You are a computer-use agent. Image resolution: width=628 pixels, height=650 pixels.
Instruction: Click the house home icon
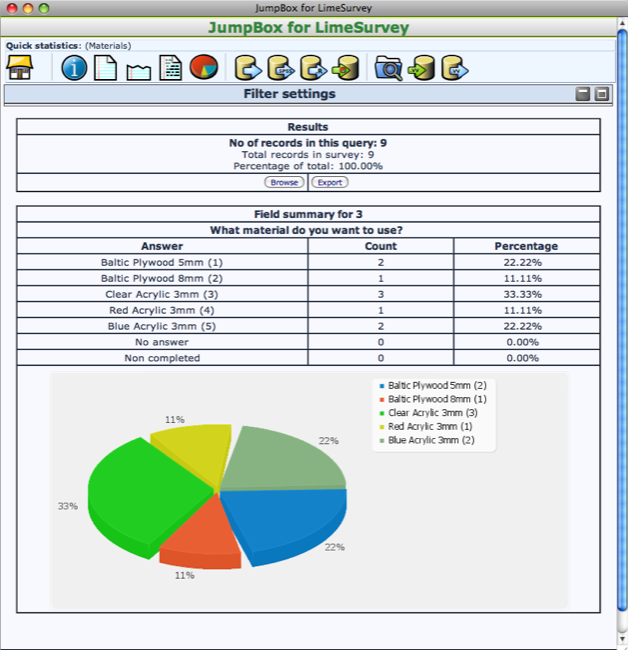tap(19, 68)
